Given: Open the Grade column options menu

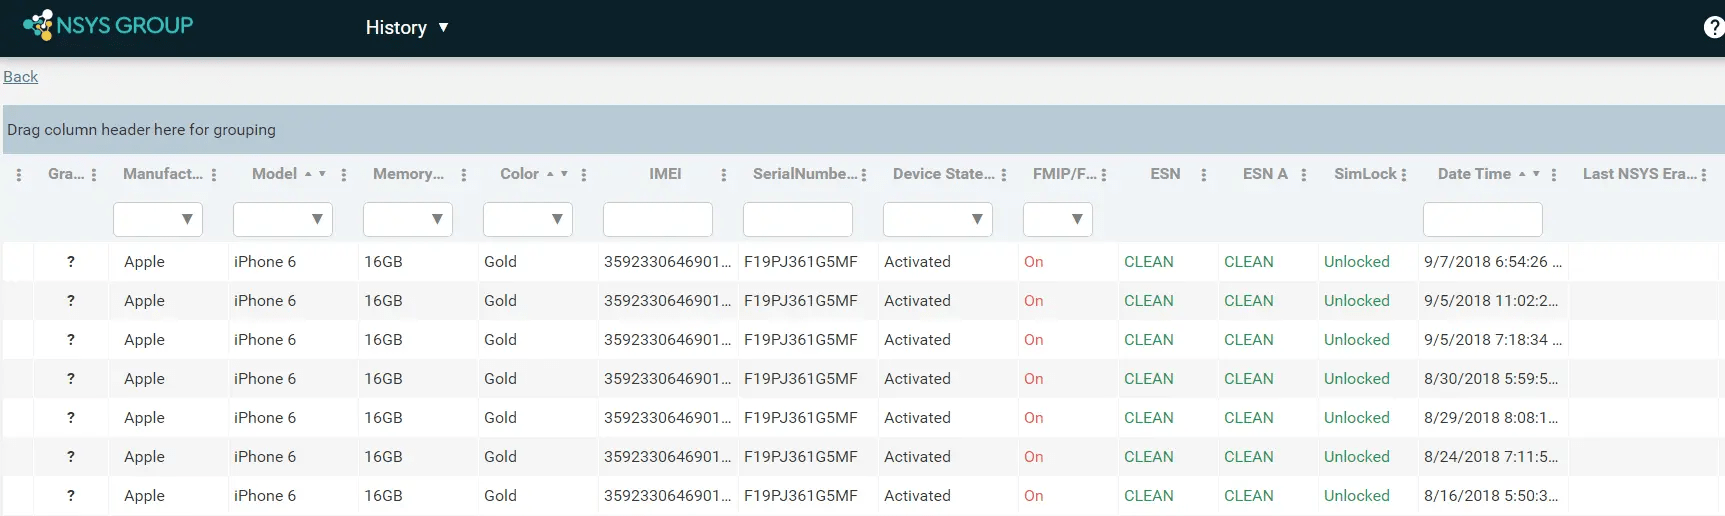Looking at the screenshot, I should 94,175.
